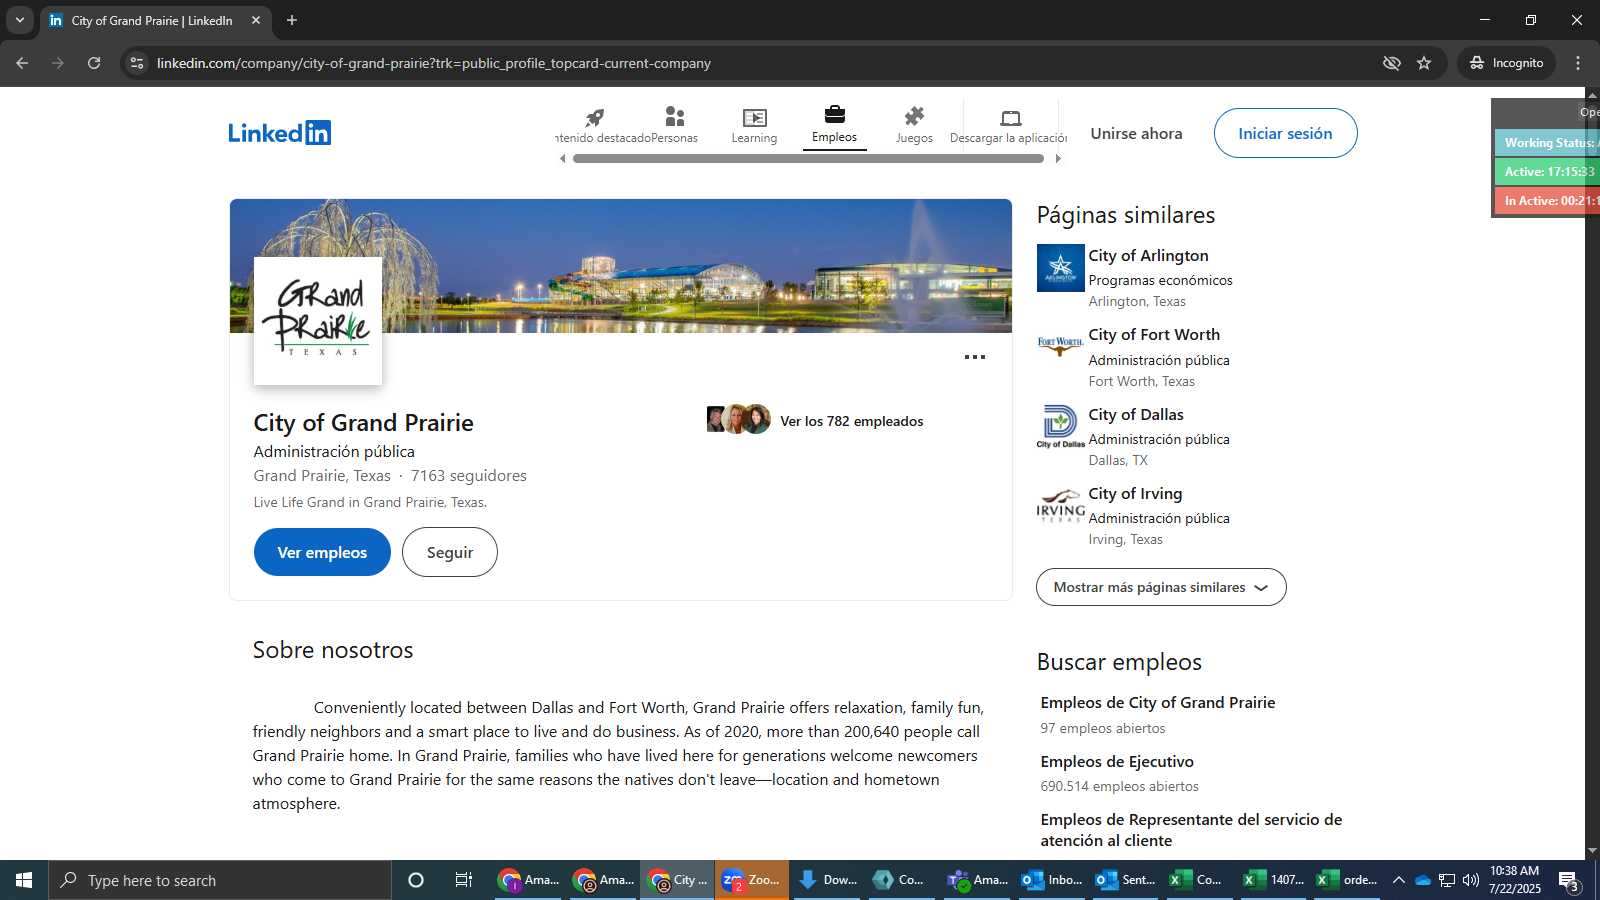The image size is (1600, 900).
Task: Open City of Dallas logo
Action: (1060, 427)
